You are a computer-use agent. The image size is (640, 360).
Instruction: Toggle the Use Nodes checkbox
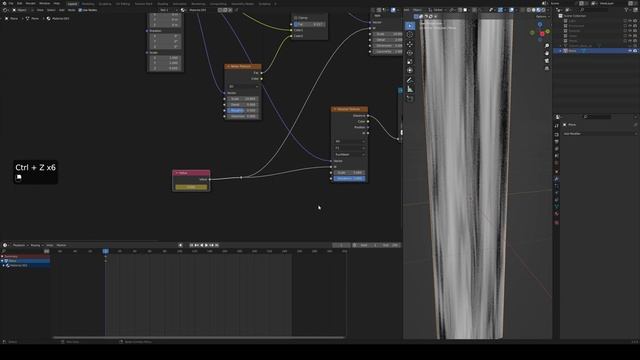coord(80,10)
